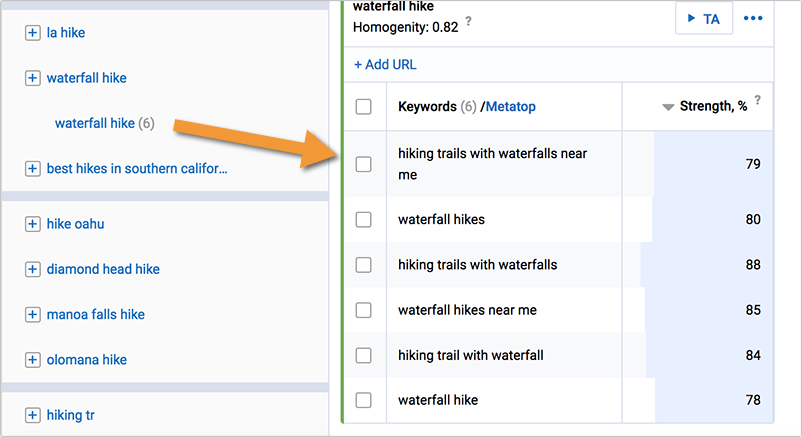Click keyword 'hiking trails with waterfalls'
802x437 pixels.
click(478, 265)
